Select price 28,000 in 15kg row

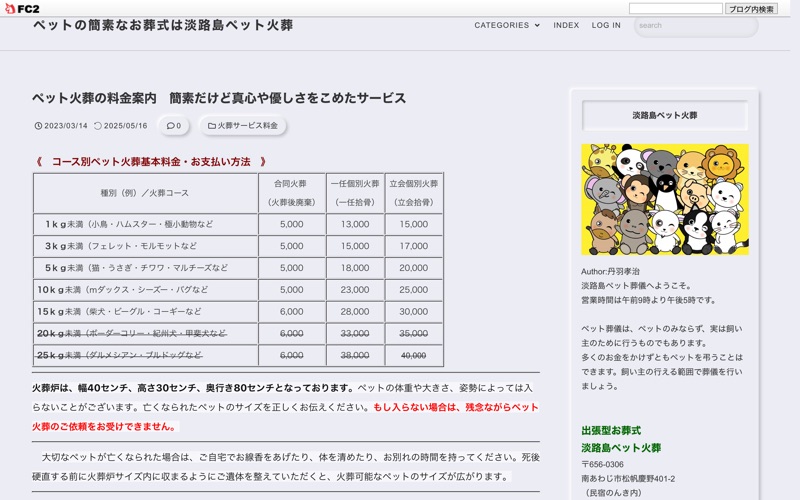(355, 312)
